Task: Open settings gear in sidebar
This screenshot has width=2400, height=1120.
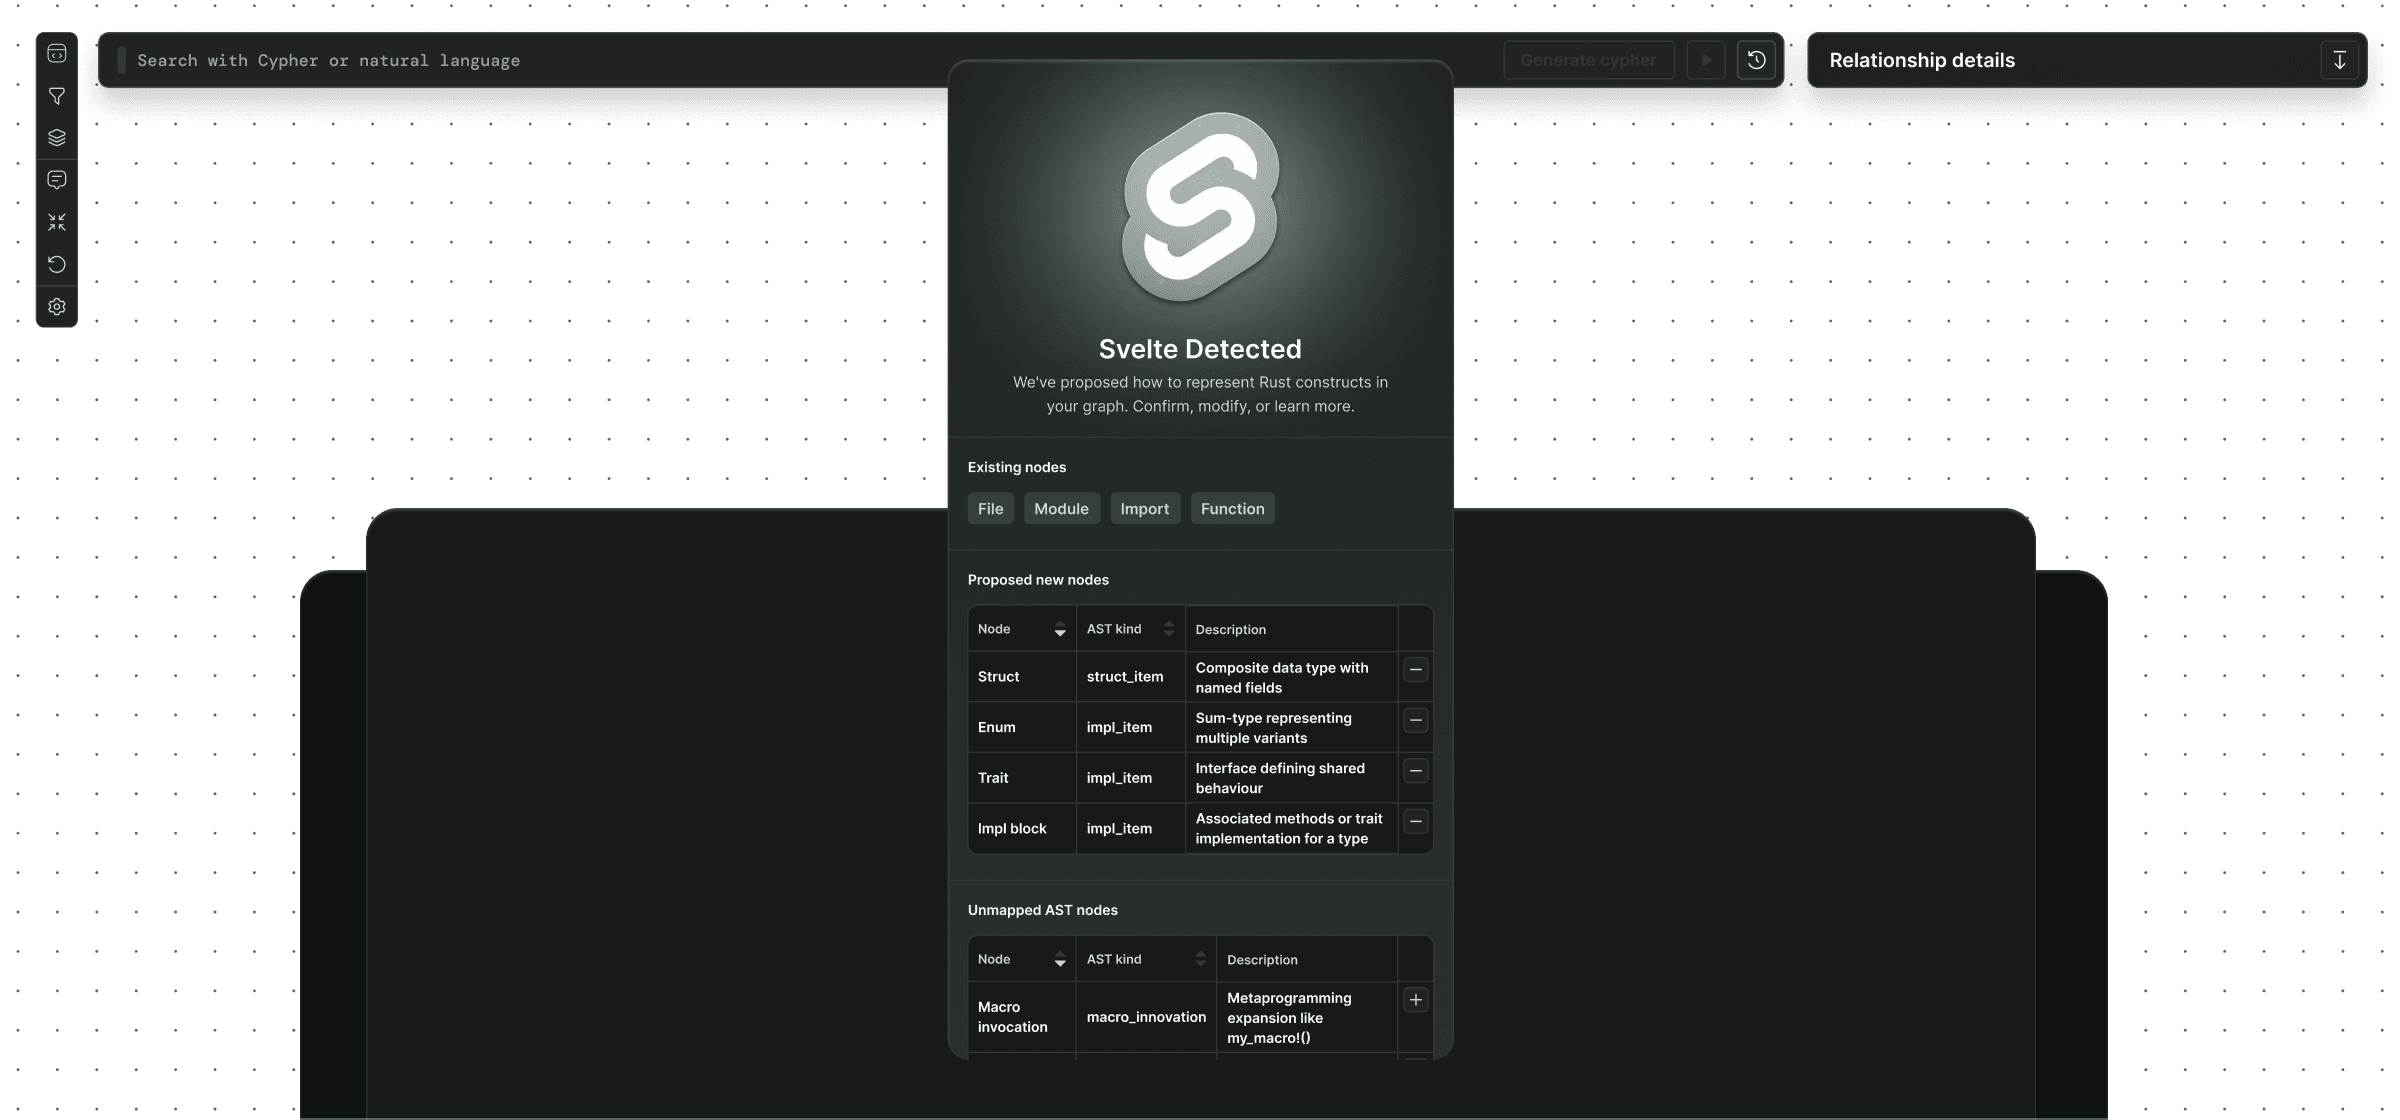Action: [57, 307]
